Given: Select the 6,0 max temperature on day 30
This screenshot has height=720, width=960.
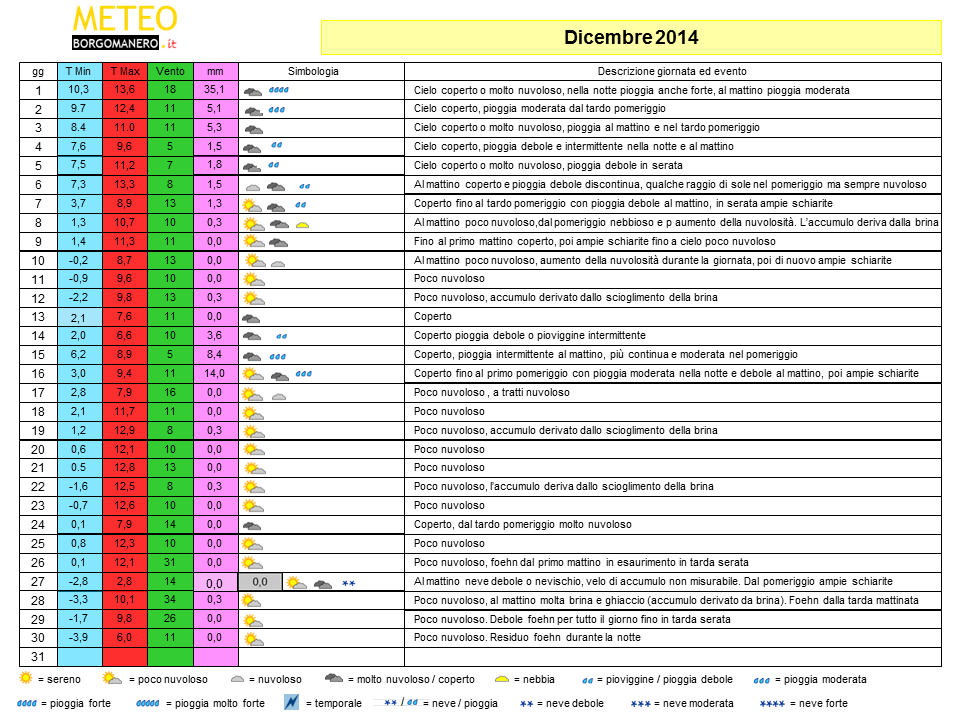Looking at the screenshot, I should (125, 637).
